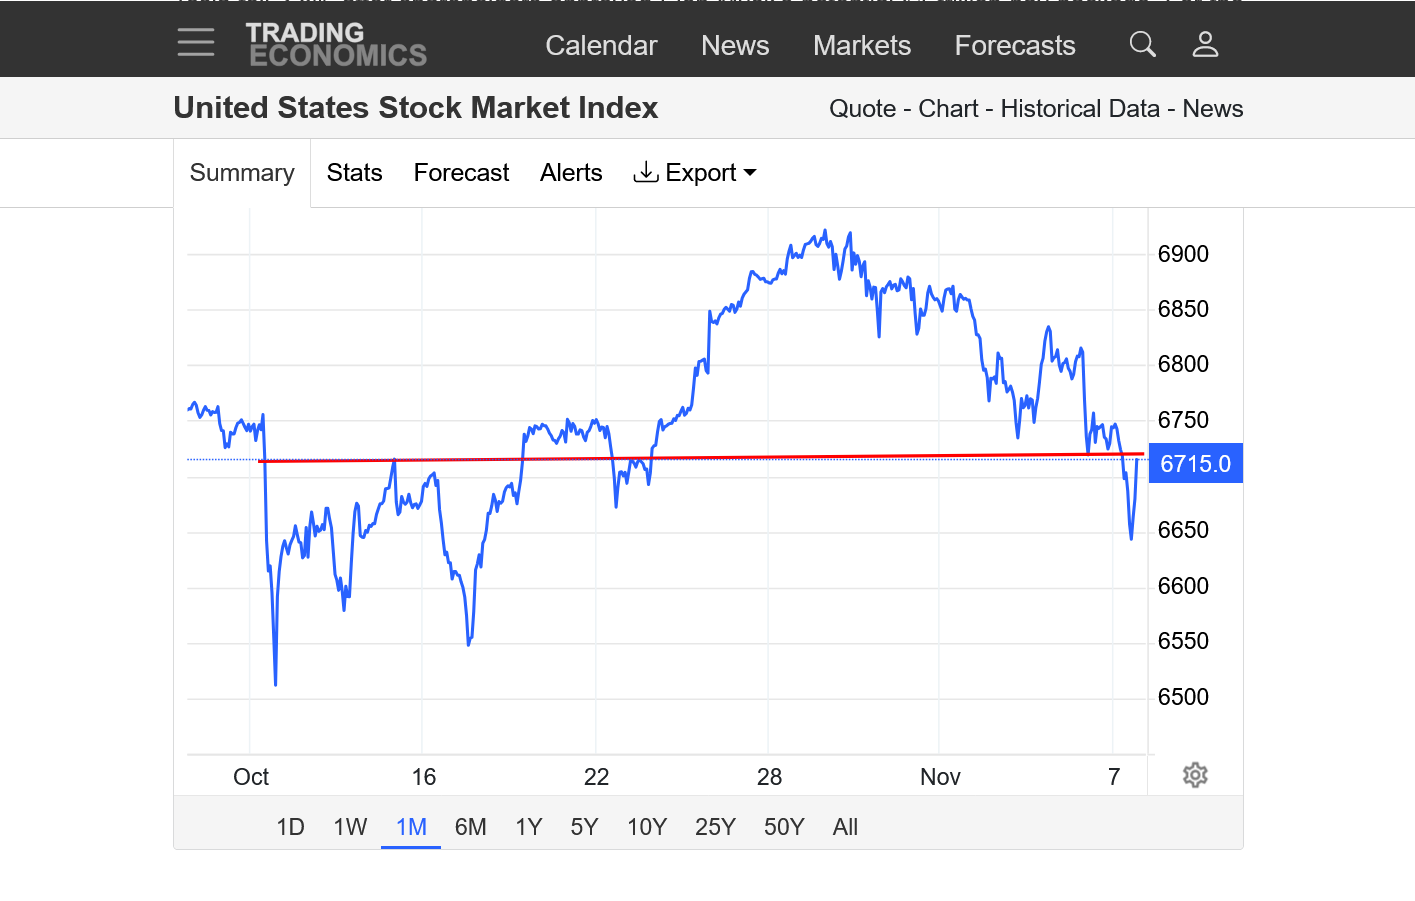
Task: Show All historical range
Action: click(845, 827)
